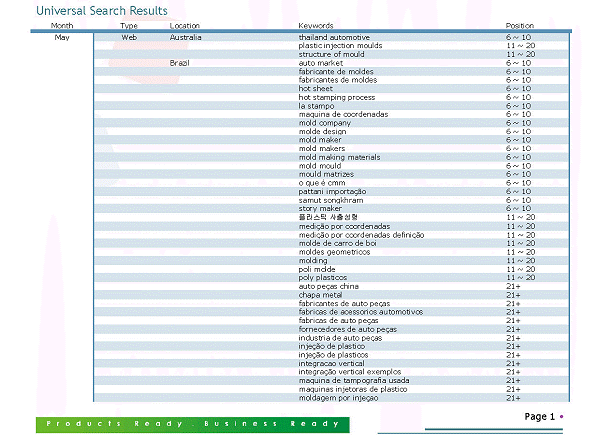Select keyword integração vertical exemplos
Screen dimensions: 600x443
(350, 372)
